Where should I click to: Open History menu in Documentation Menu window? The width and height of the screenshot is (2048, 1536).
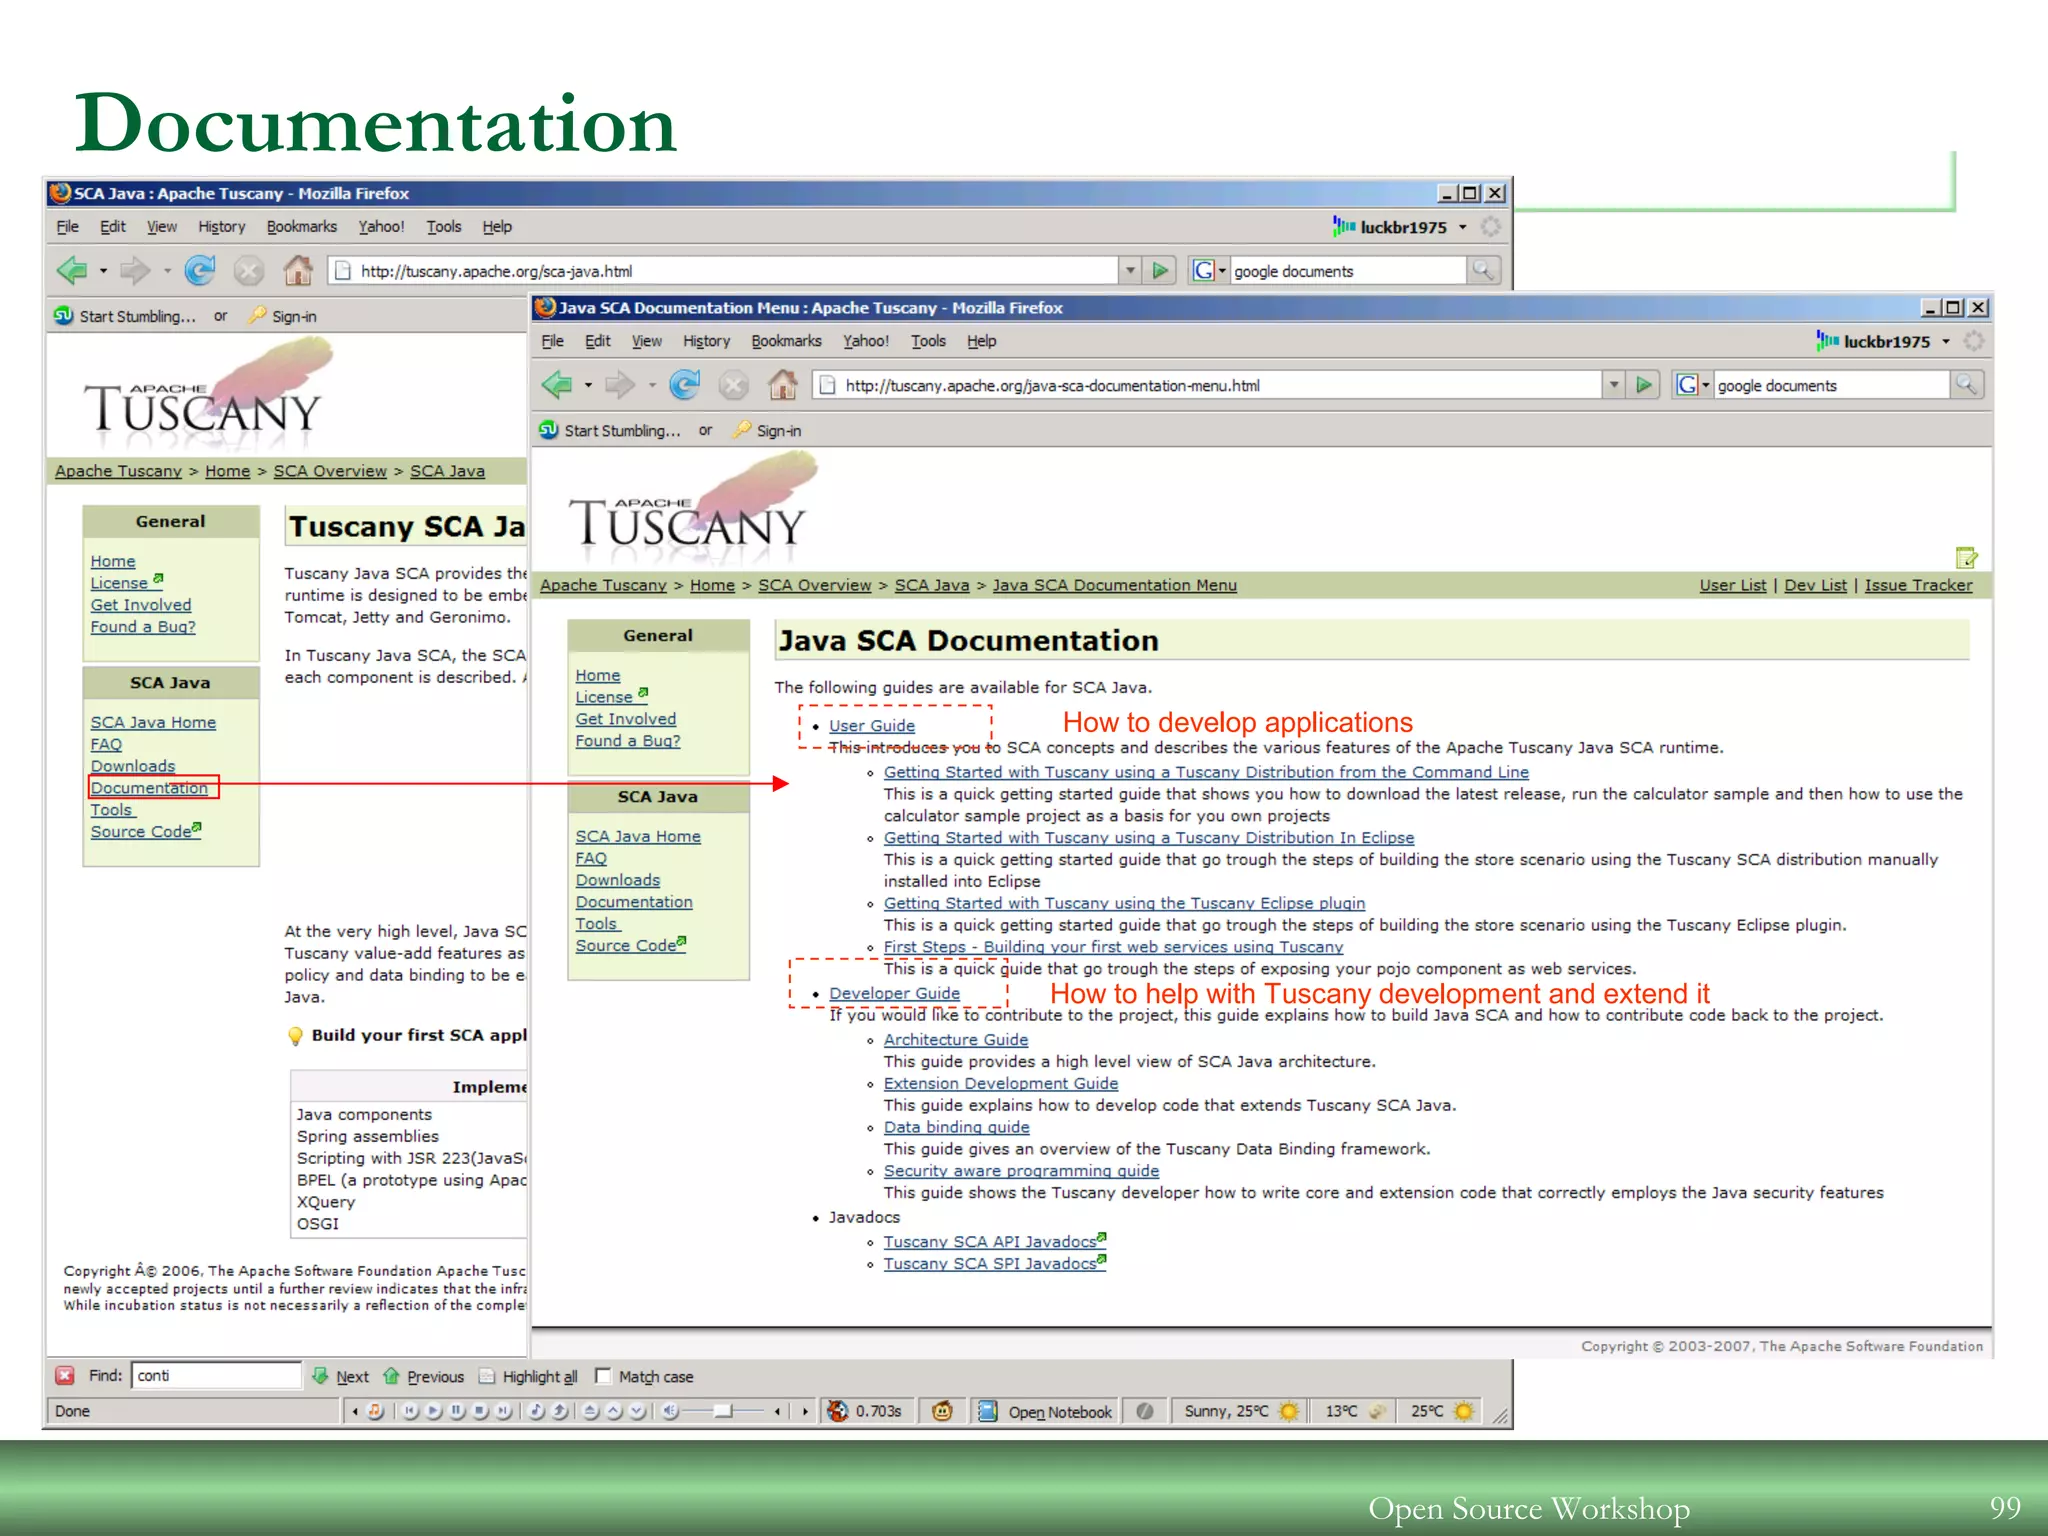tap(706, 341)
